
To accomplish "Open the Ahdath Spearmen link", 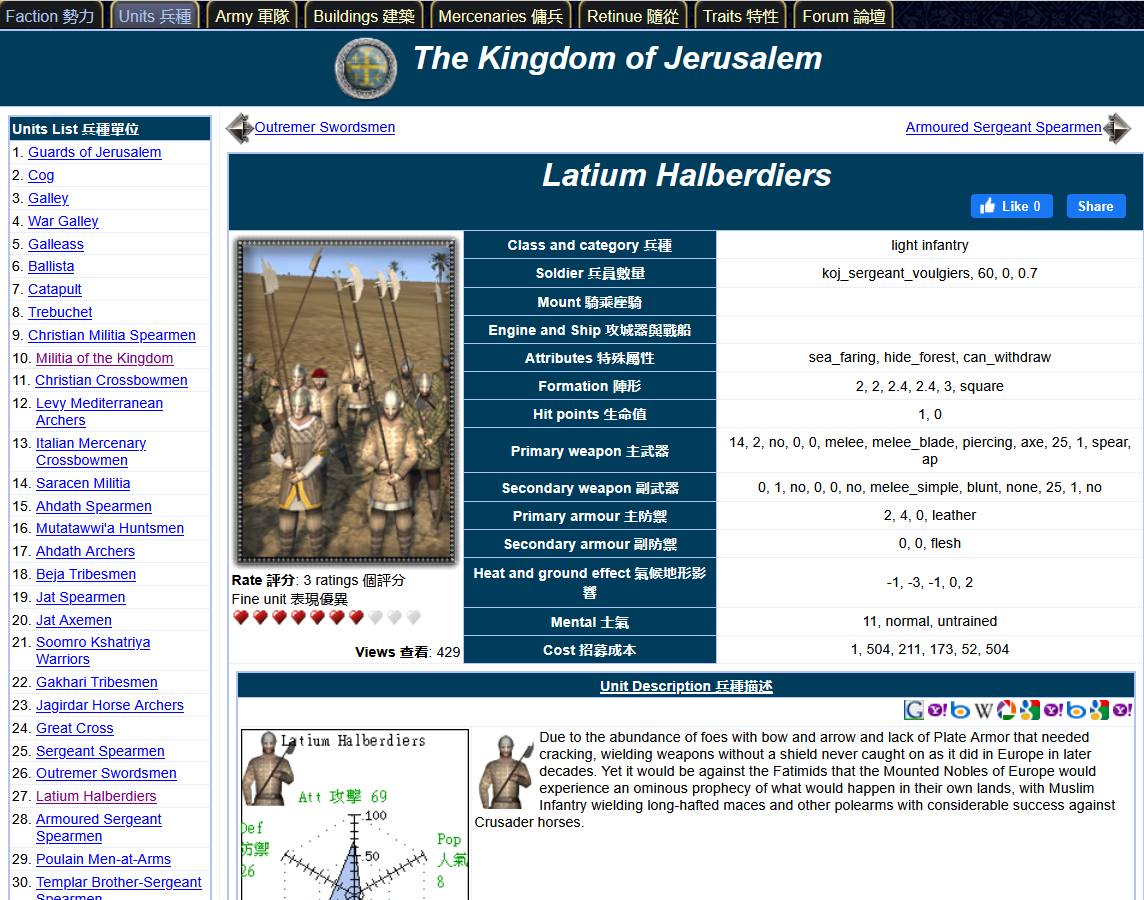I will (x=94, y=506).
